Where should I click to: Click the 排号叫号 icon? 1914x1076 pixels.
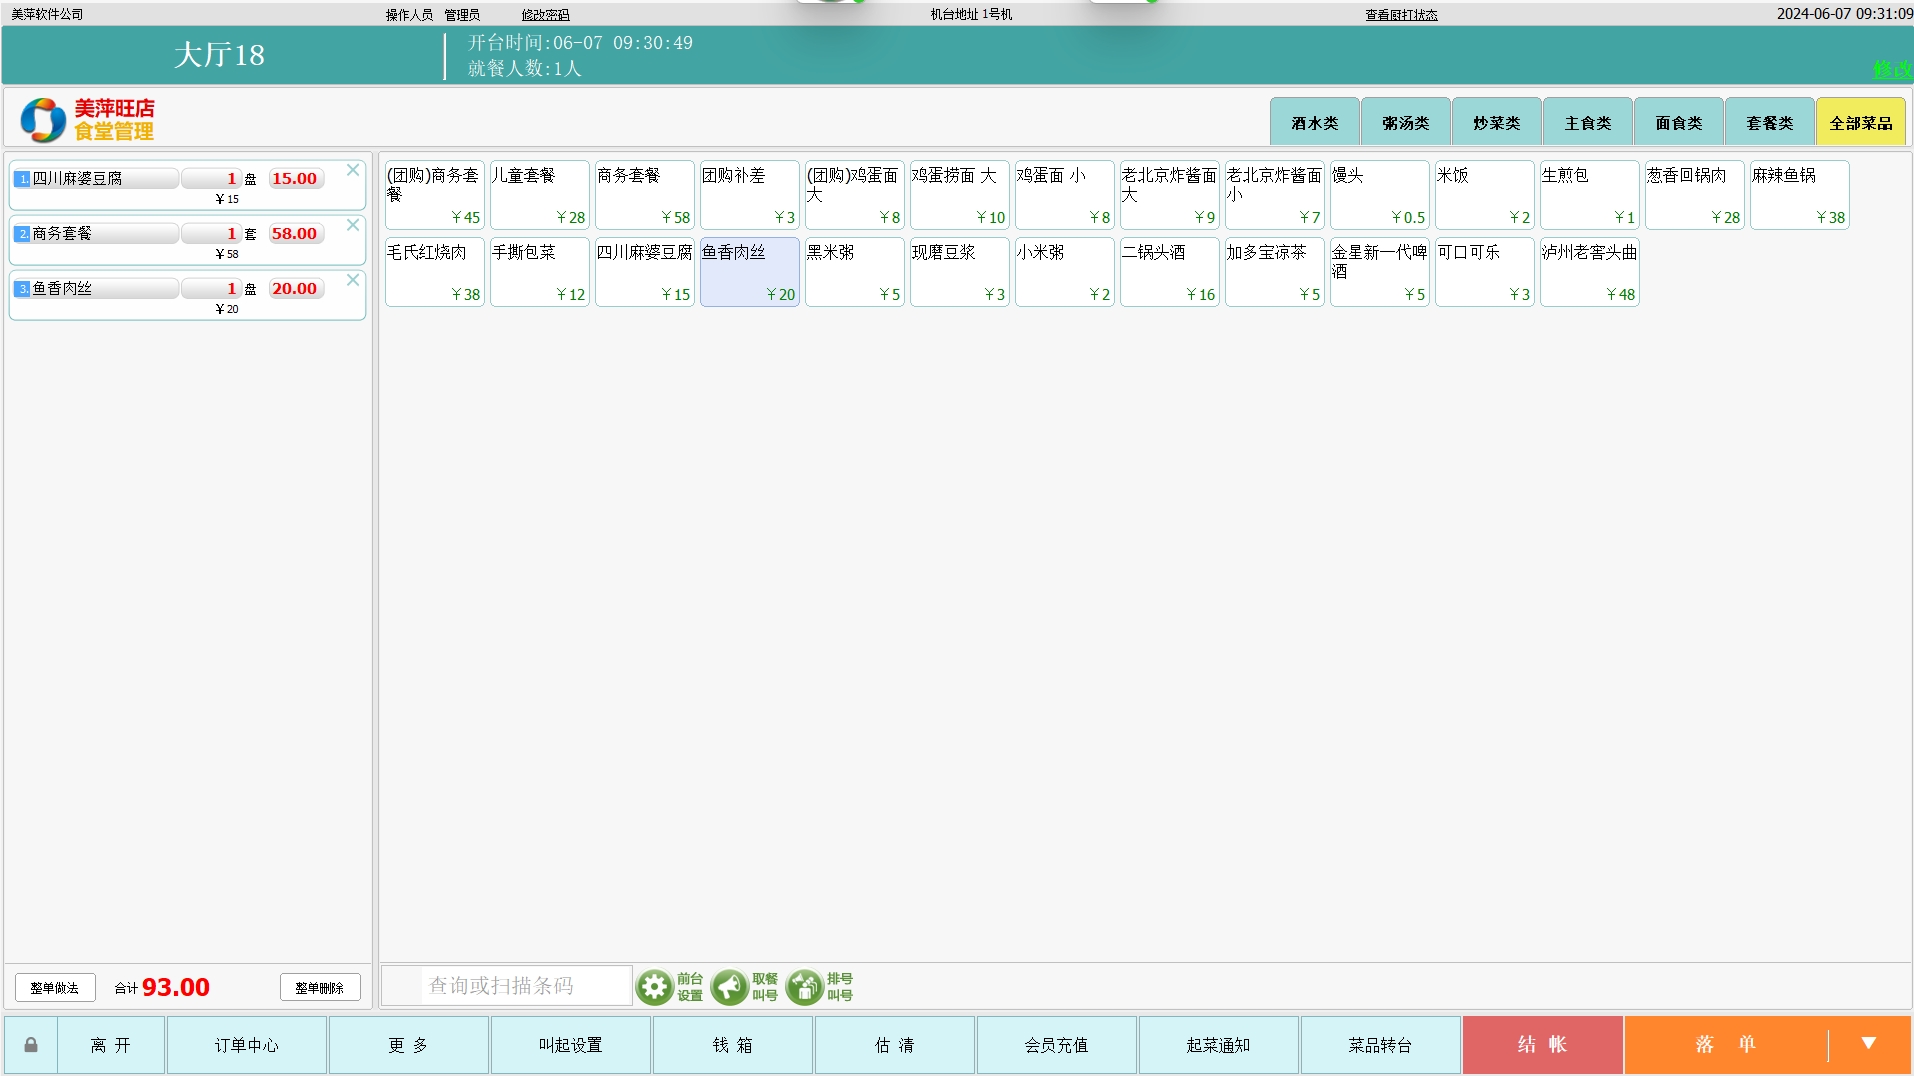tap(805, 987)
